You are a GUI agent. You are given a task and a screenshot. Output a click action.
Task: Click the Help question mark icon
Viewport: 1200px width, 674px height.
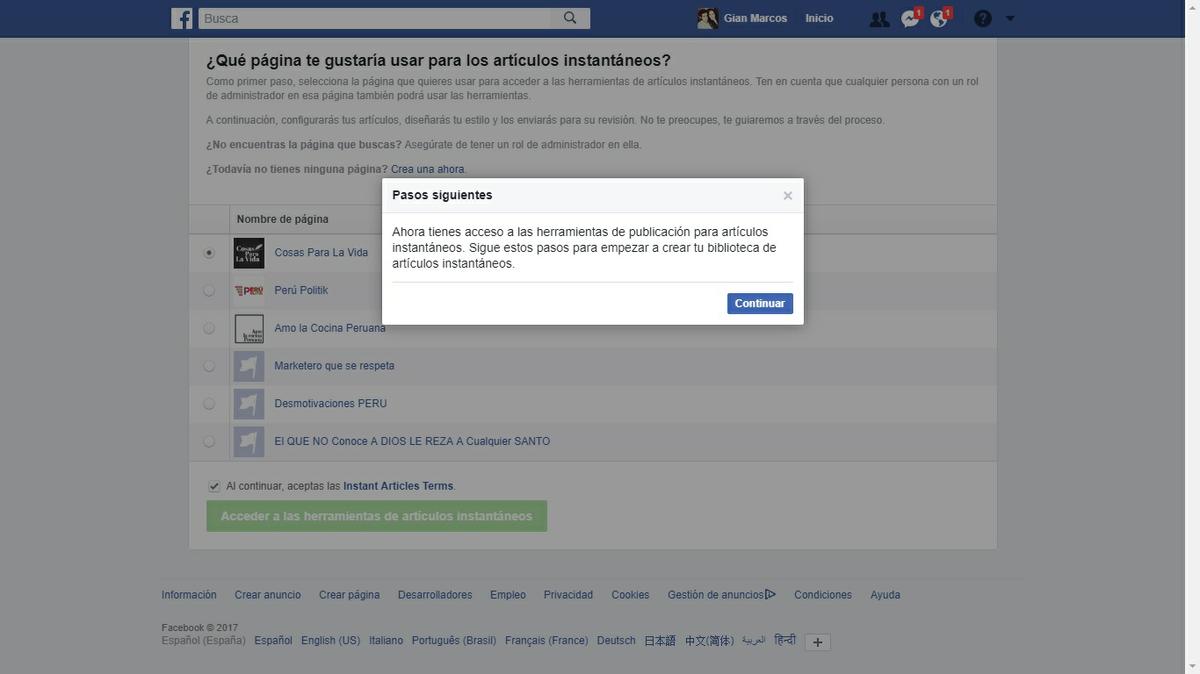[981, 17]
